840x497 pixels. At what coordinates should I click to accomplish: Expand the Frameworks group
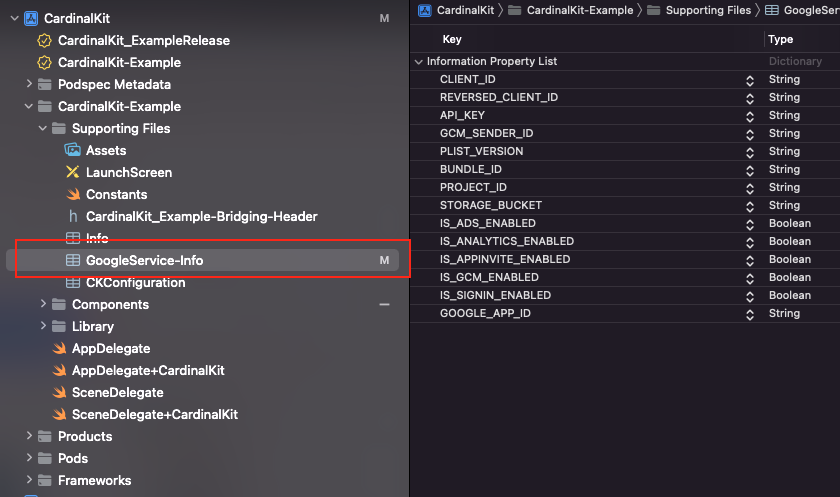coord(29,479)
